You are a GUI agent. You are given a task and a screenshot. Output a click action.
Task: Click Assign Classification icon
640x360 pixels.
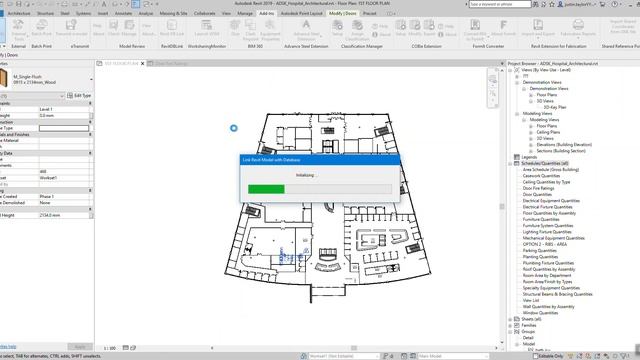coord(357,29)
